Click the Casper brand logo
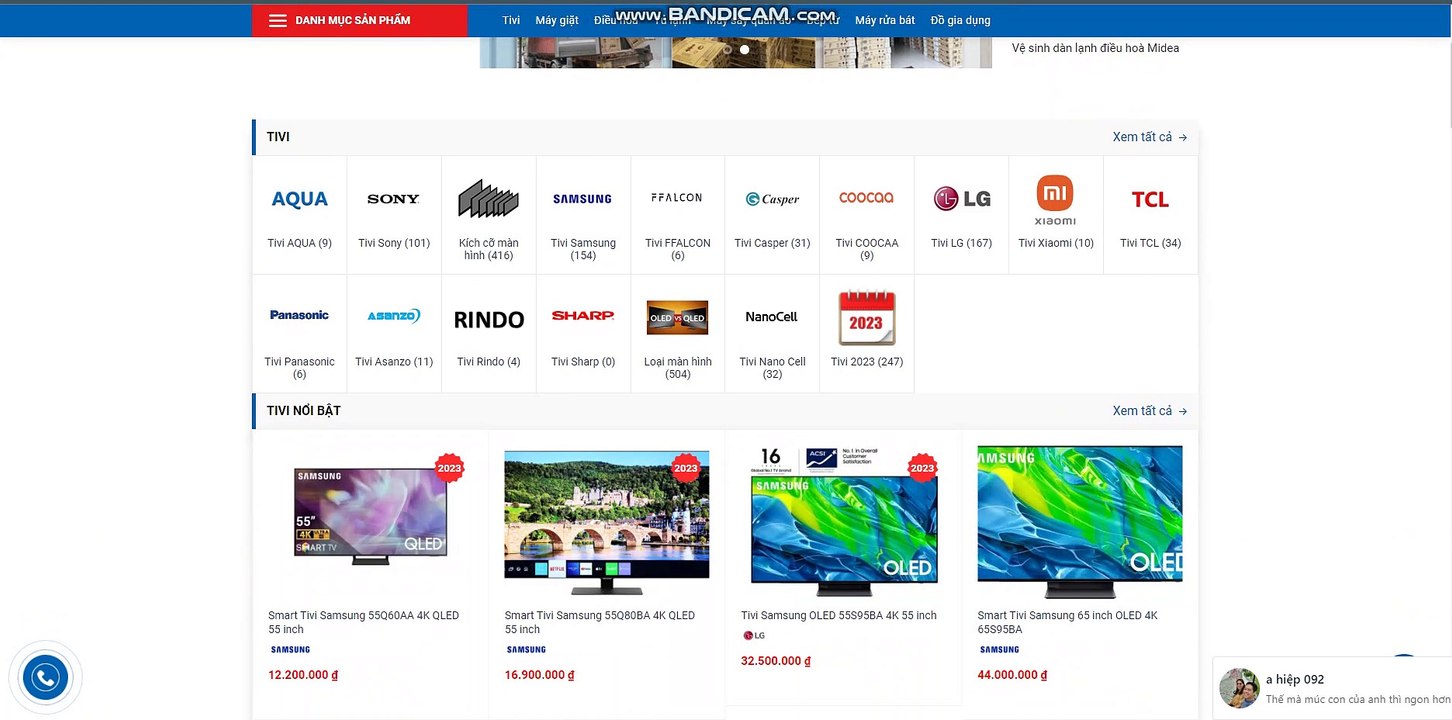 click(x=772, y=199)
